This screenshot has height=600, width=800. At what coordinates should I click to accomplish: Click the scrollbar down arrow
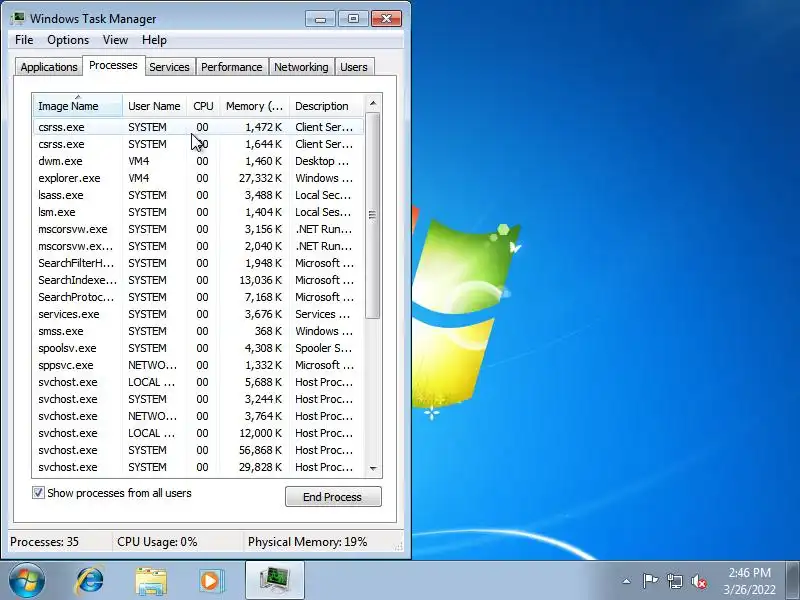373,468
